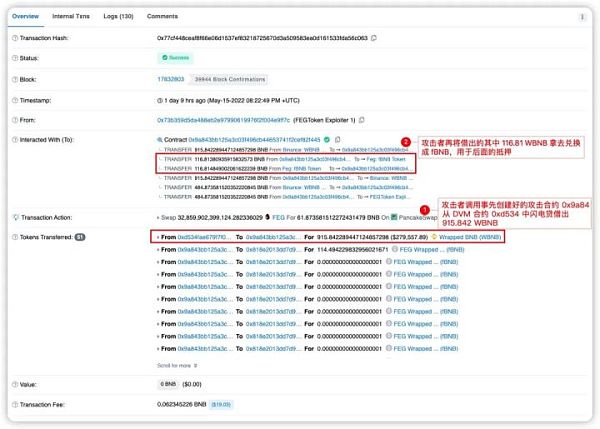Click 'Scroll for more' under token transfers
This screenshot has width=600, height=429.
point(178,365)
